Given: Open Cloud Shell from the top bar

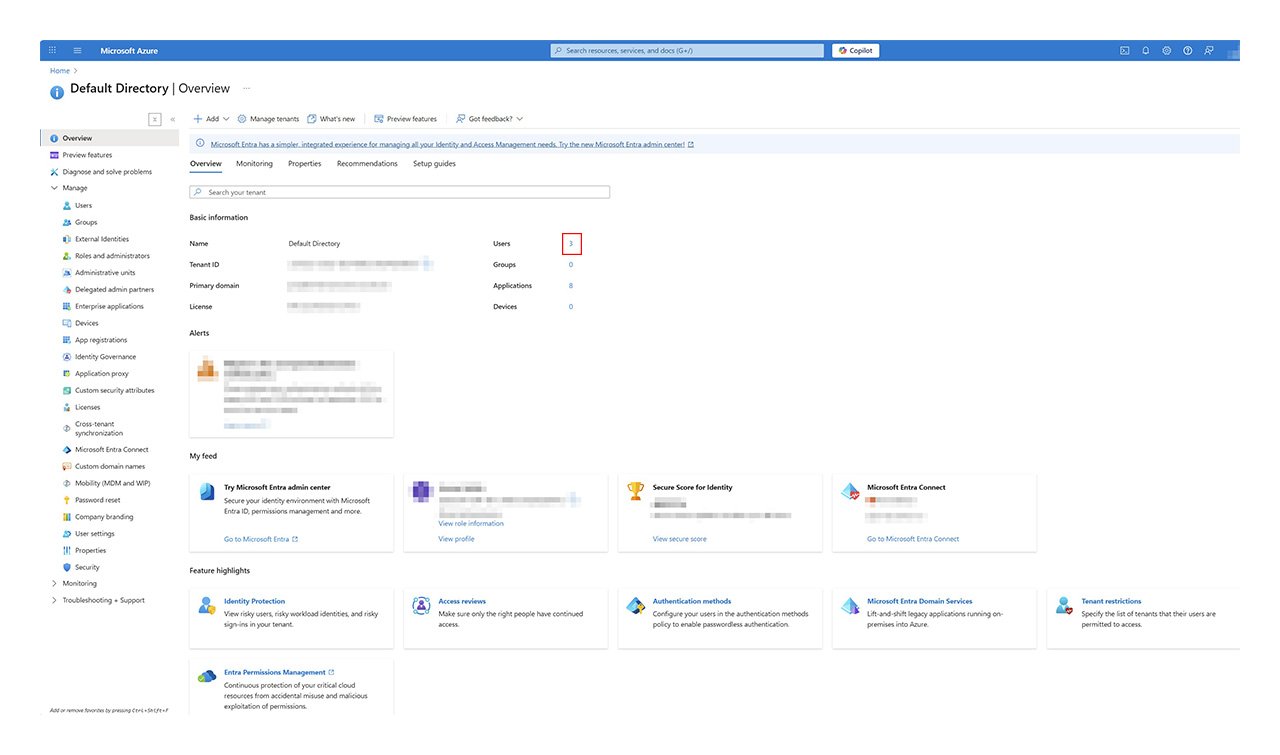Looking at the screenshot, I should click(x=1124, y=50).
